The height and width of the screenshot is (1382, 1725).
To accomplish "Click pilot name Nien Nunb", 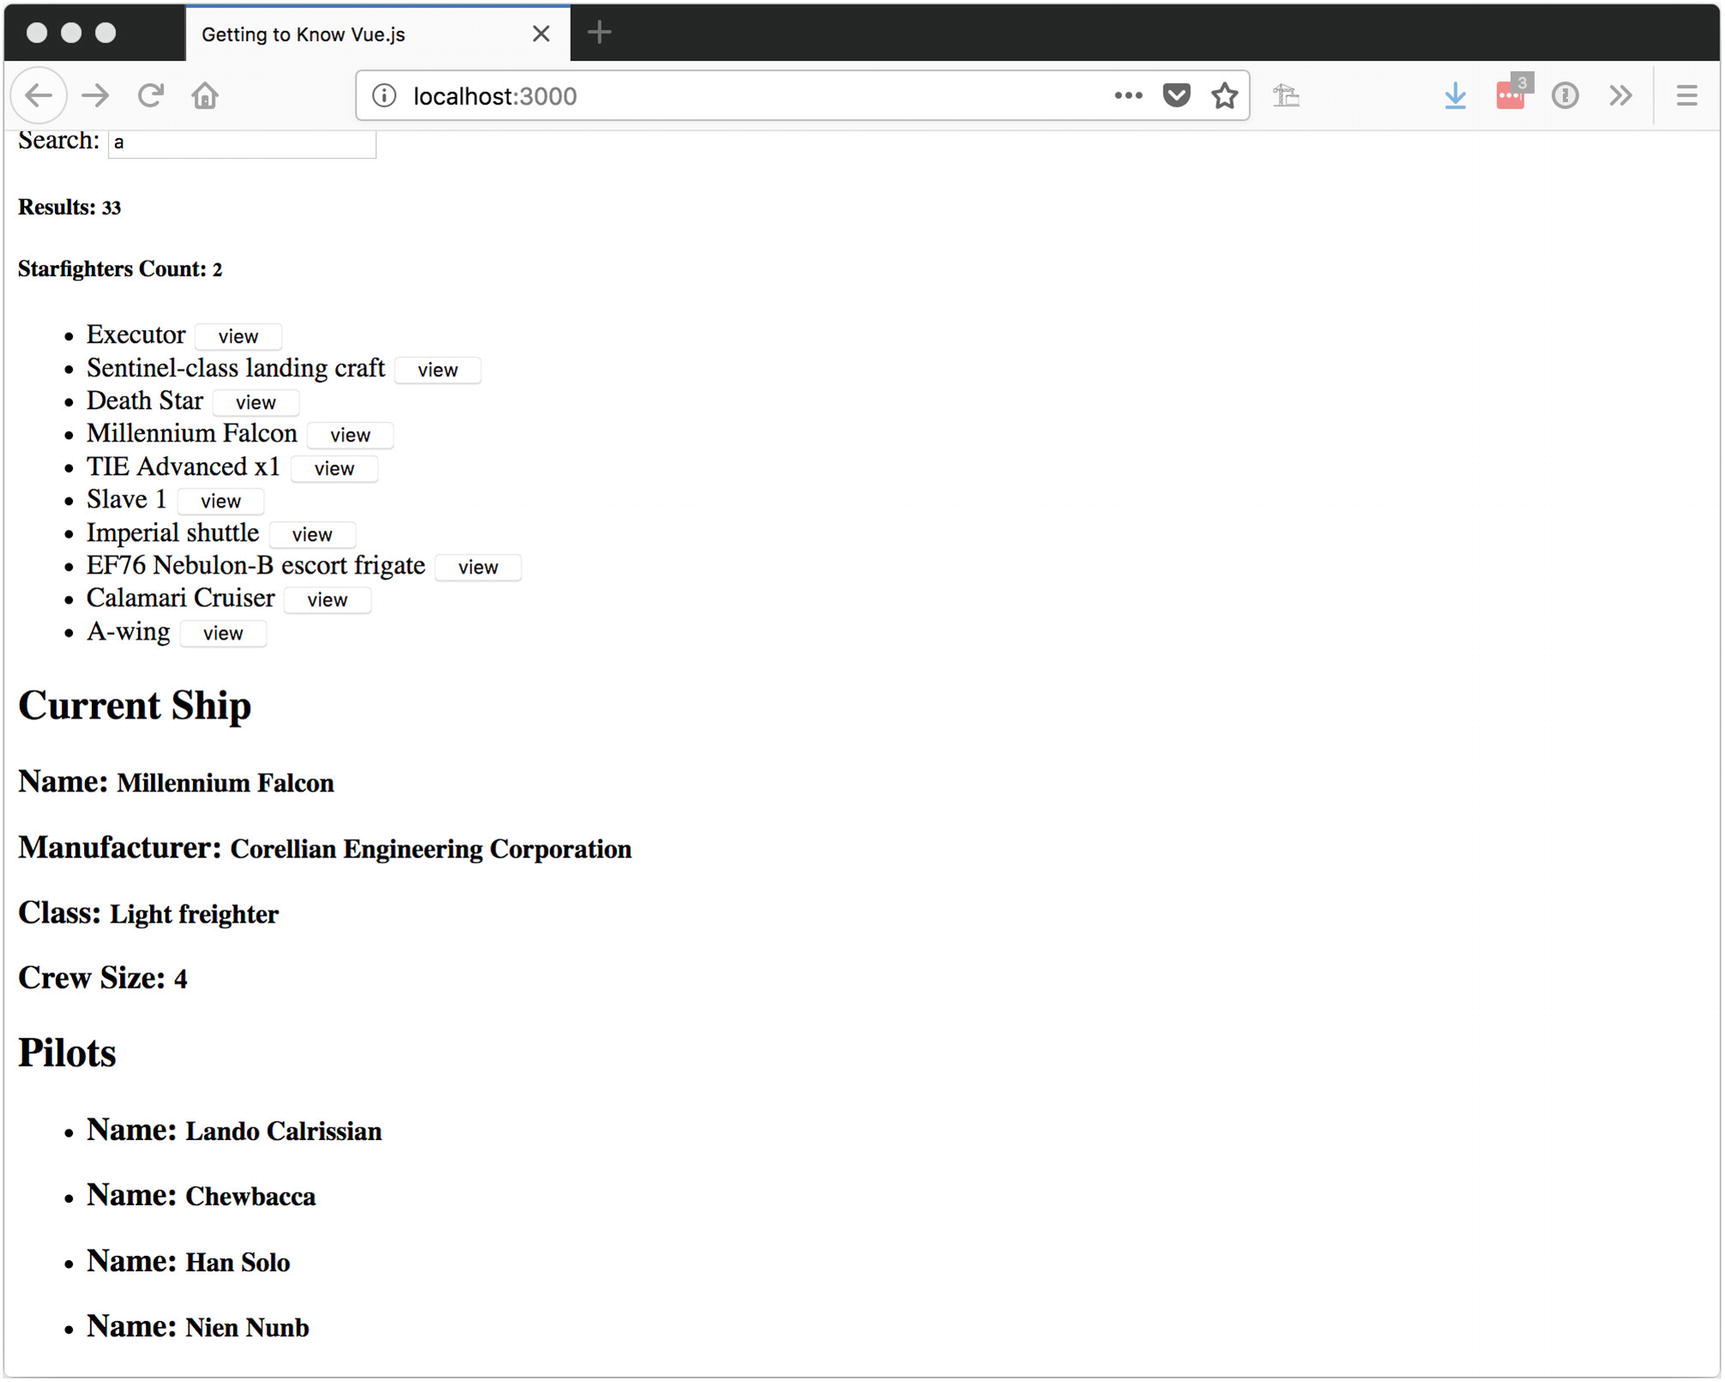I will pyautogui.click(x=248, y=1328).
